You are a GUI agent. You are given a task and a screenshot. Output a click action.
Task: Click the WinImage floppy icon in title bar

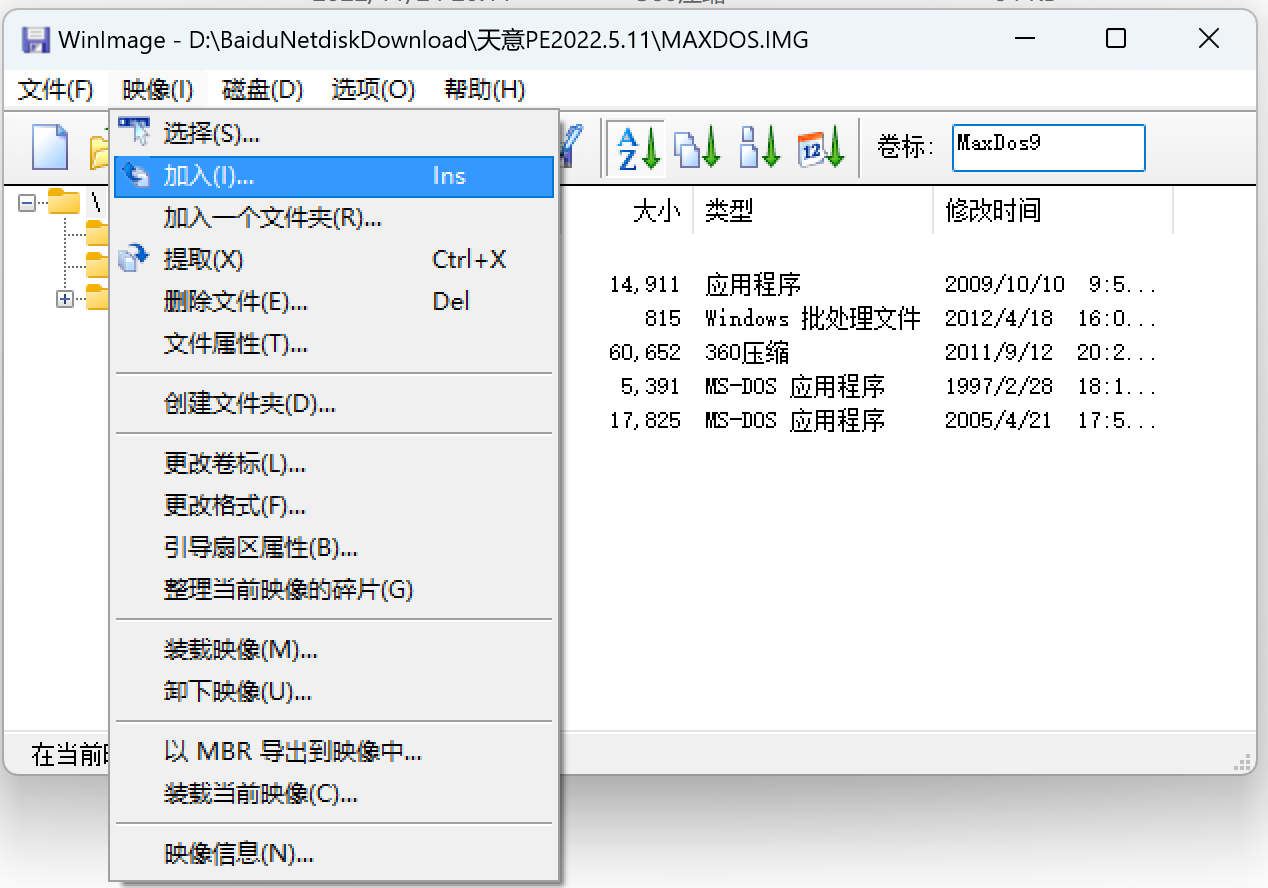pos(36,39)
